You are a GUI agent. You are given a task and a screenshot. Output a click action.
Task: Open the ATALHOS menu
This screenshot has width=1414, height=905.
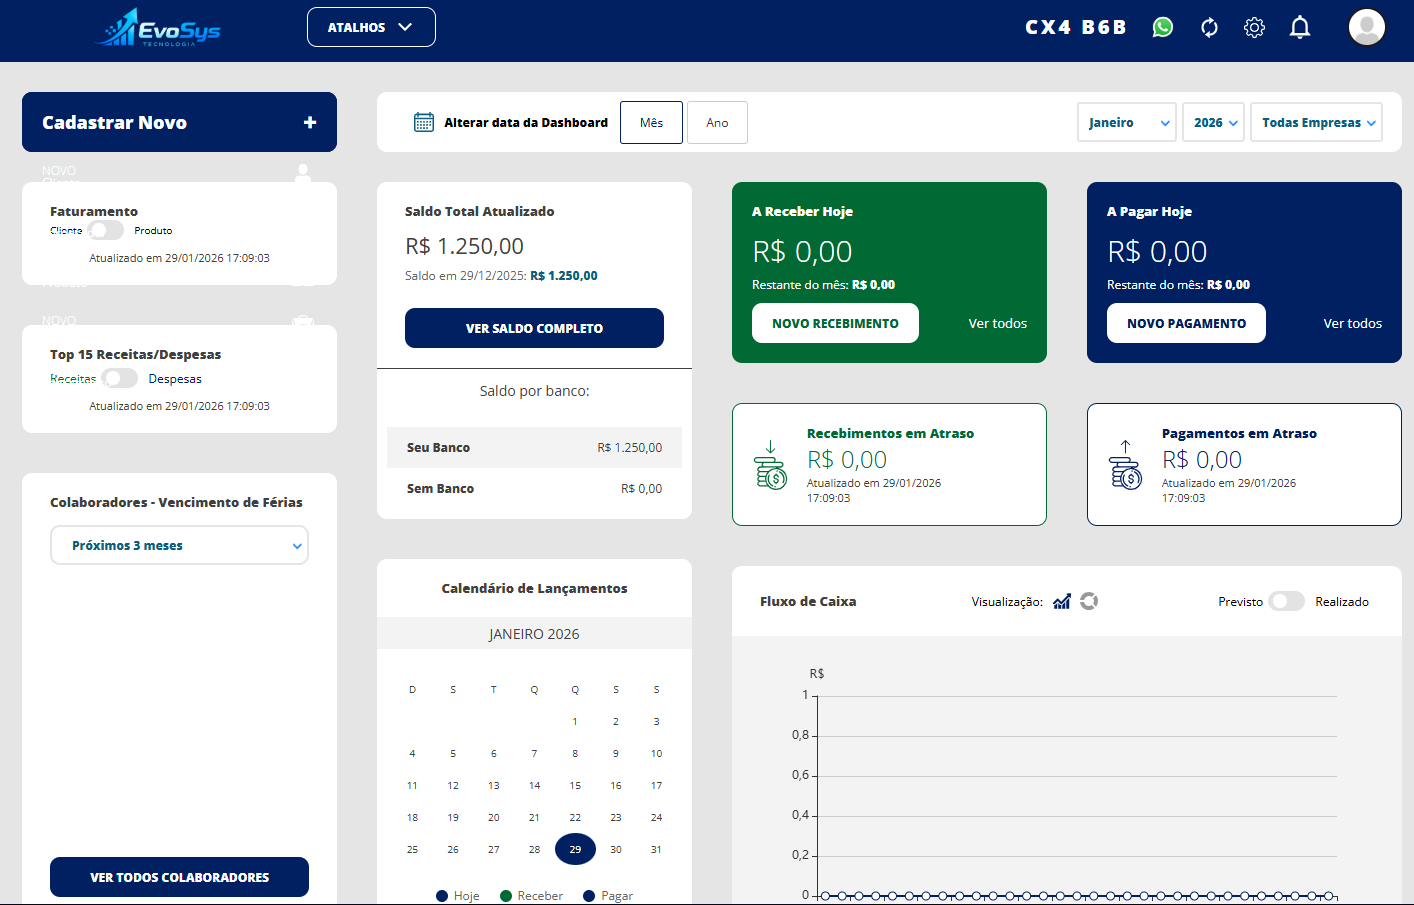click(x=371, y=27)
